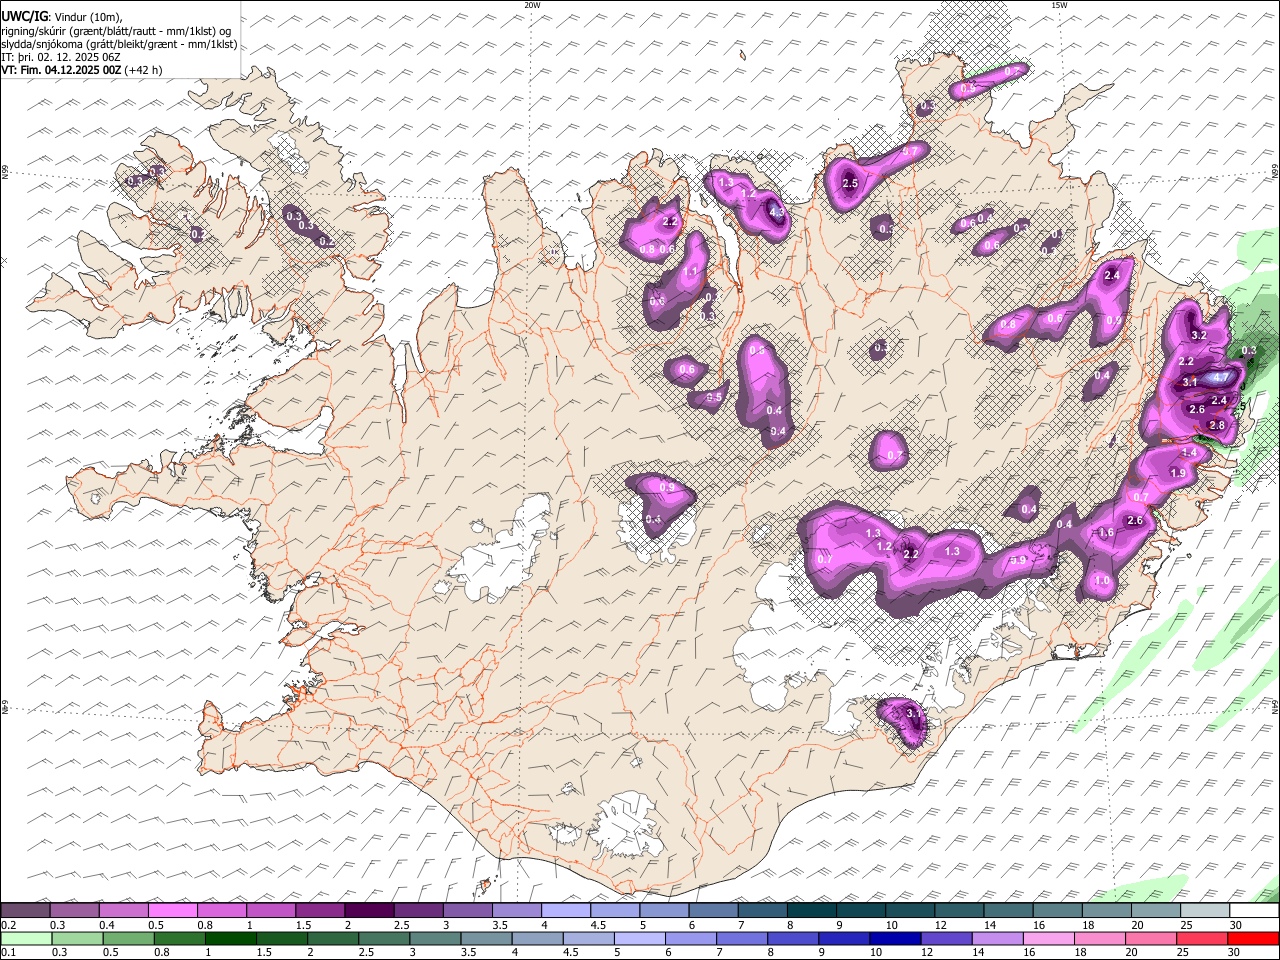The width and height of the screenshot is (1280, 960).
Task: Click the 'slydda/snjókoma' legend description line
Action: (119, 44)
